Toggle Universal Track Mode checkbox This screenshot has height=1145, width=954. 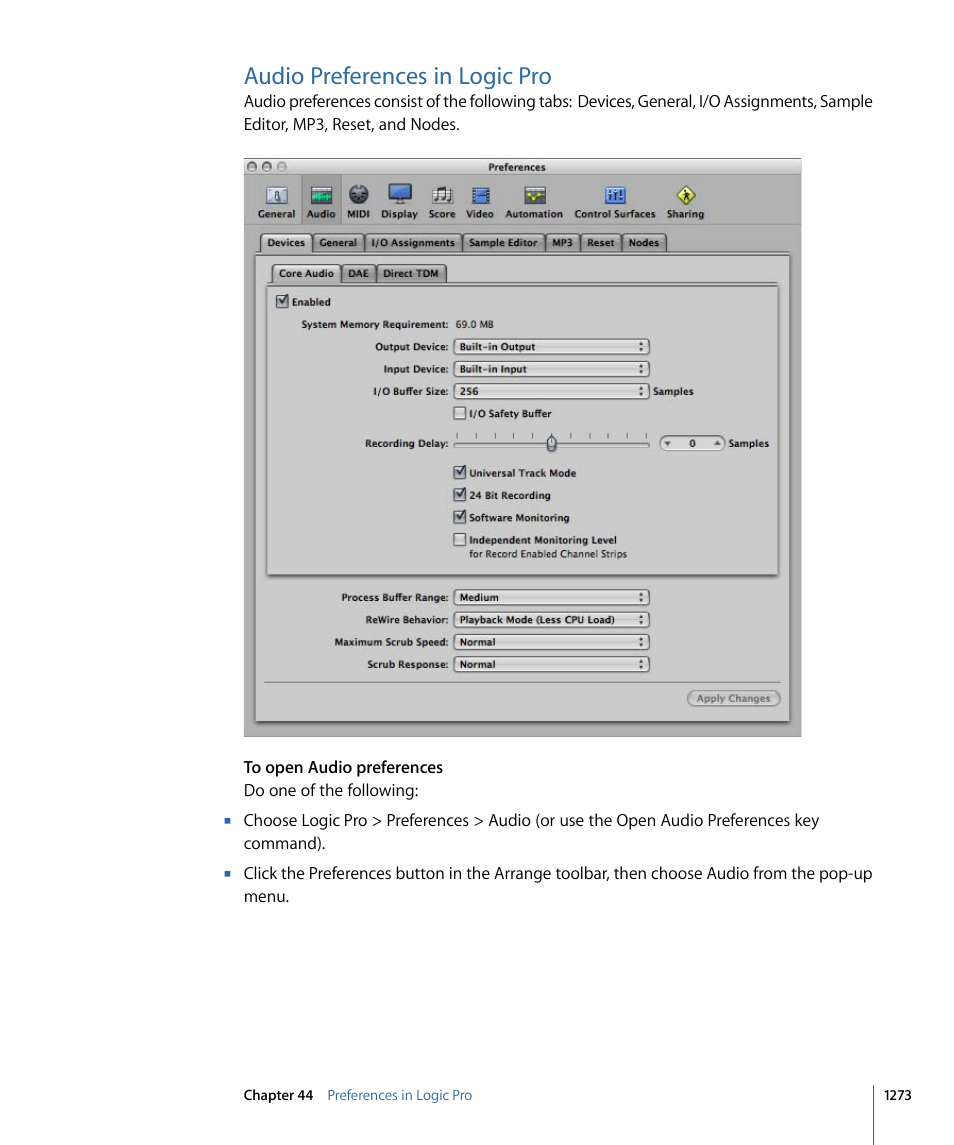point(459,472)
